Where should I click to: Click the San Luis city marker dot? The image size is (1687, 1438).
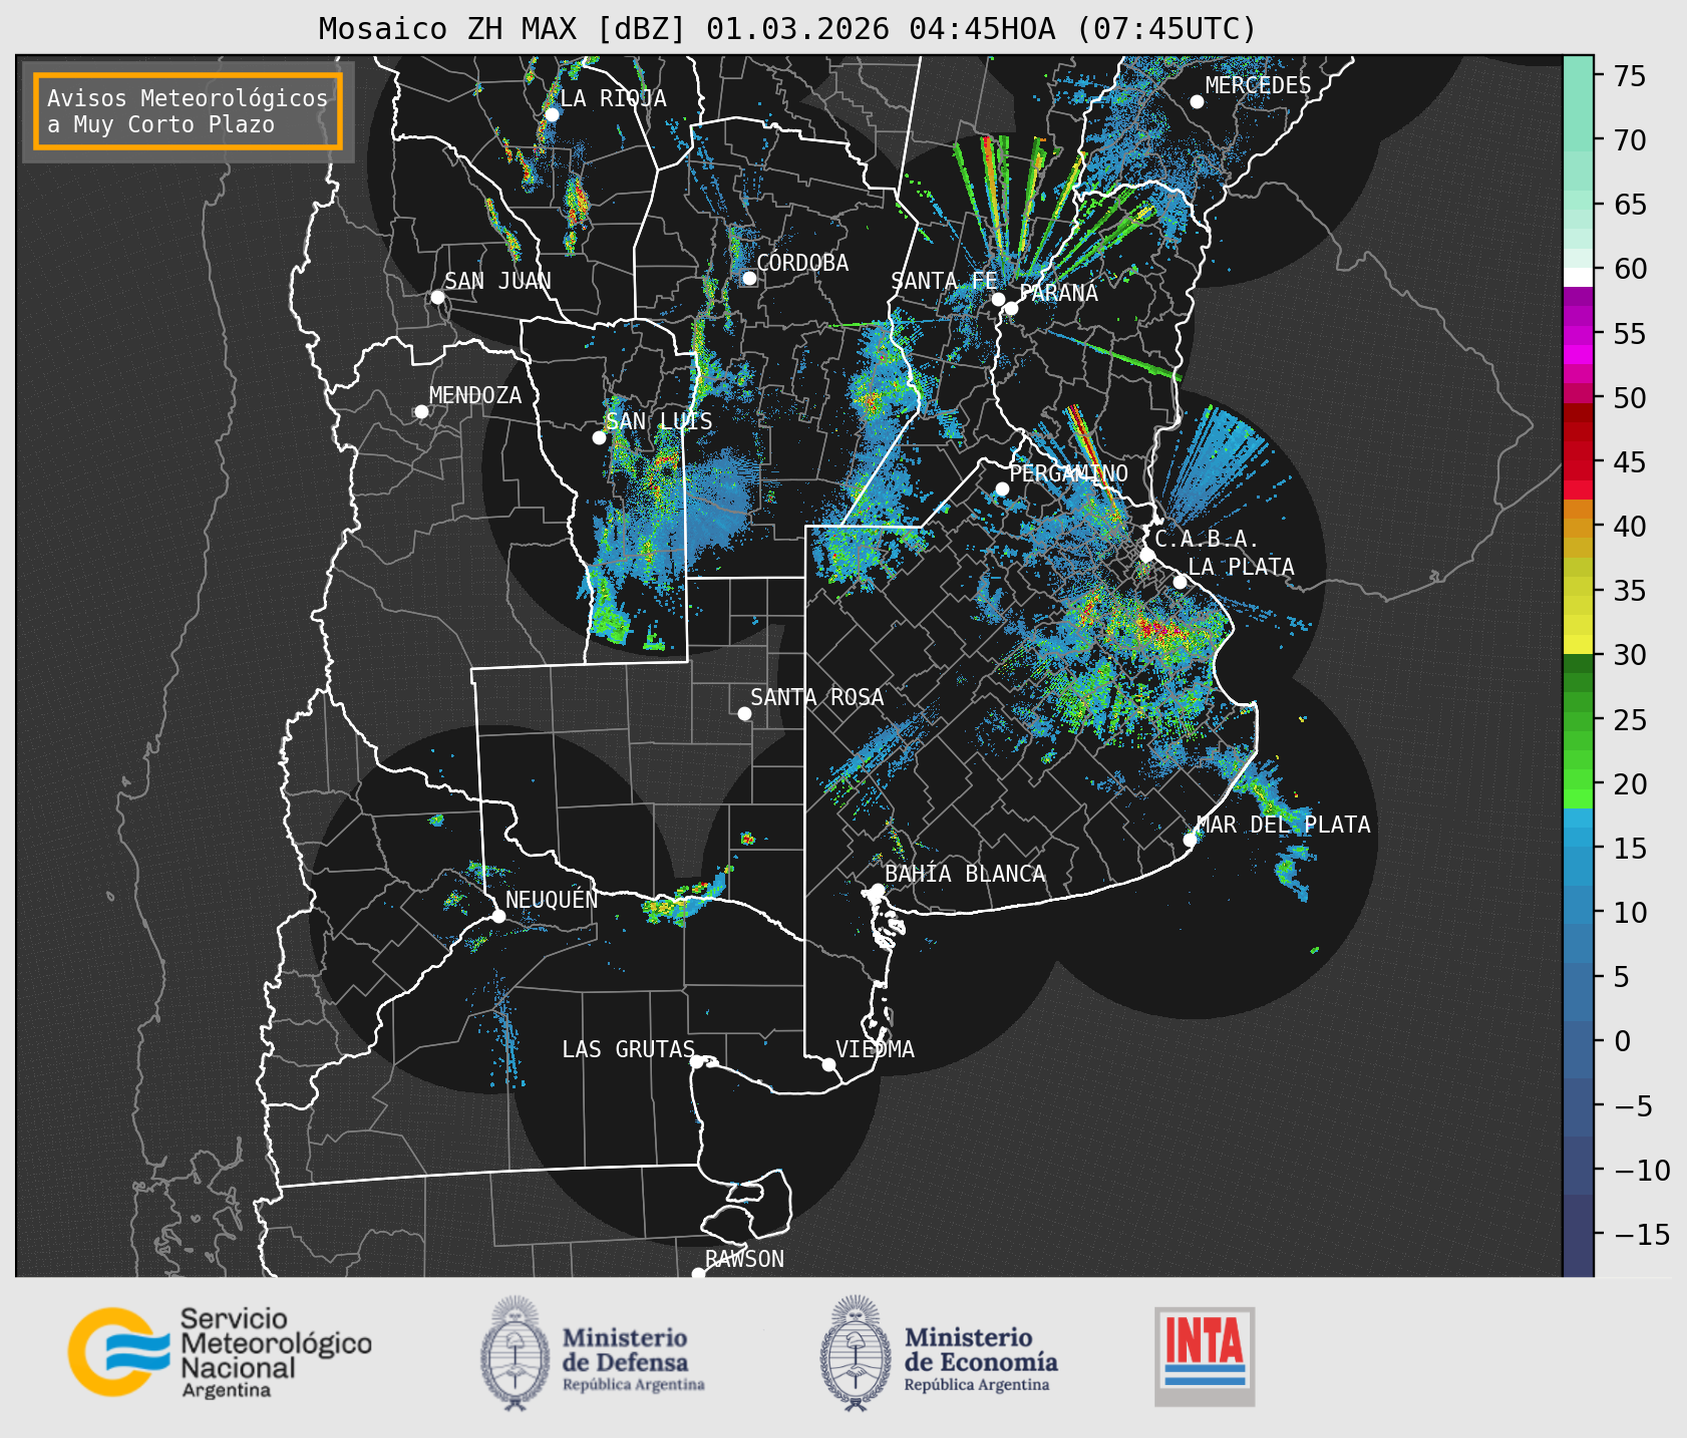point(599,437)
